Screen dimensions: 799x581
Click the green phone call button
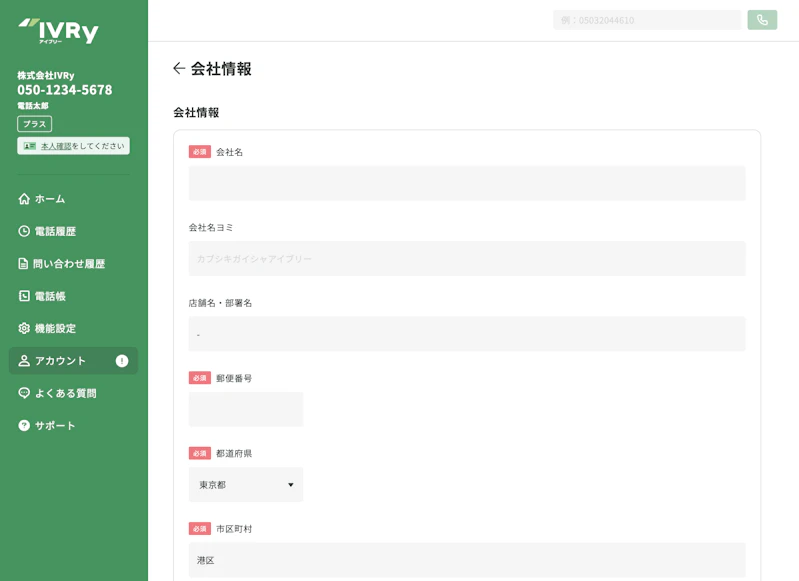click(x=762, y=20)
